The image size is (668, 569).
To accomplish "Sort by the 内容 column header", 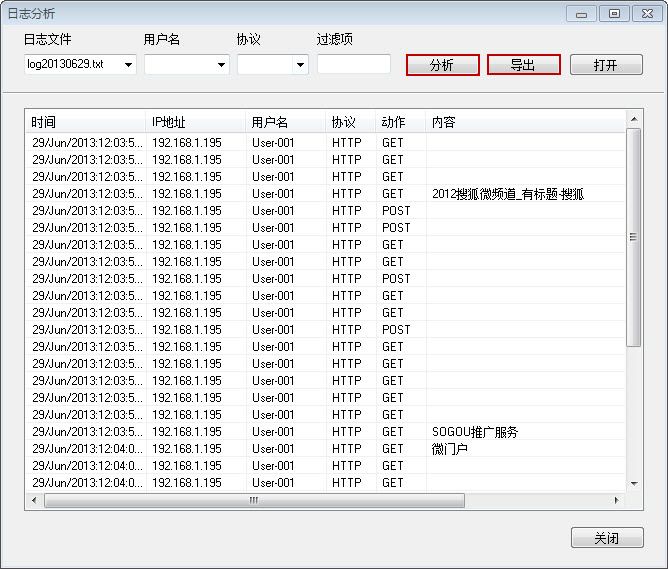I will click(525, 122).
